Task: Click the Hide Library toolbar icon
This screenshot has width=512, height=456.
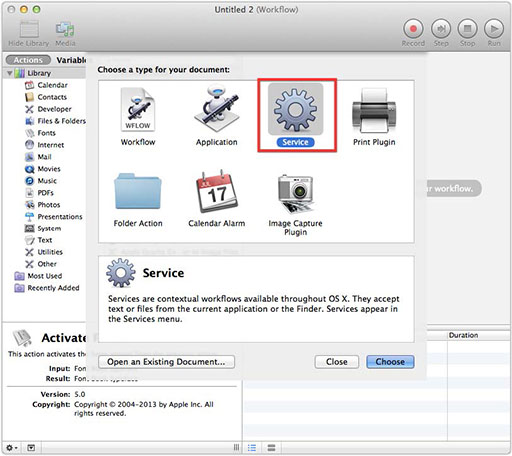Action: (x=29, y=29)
